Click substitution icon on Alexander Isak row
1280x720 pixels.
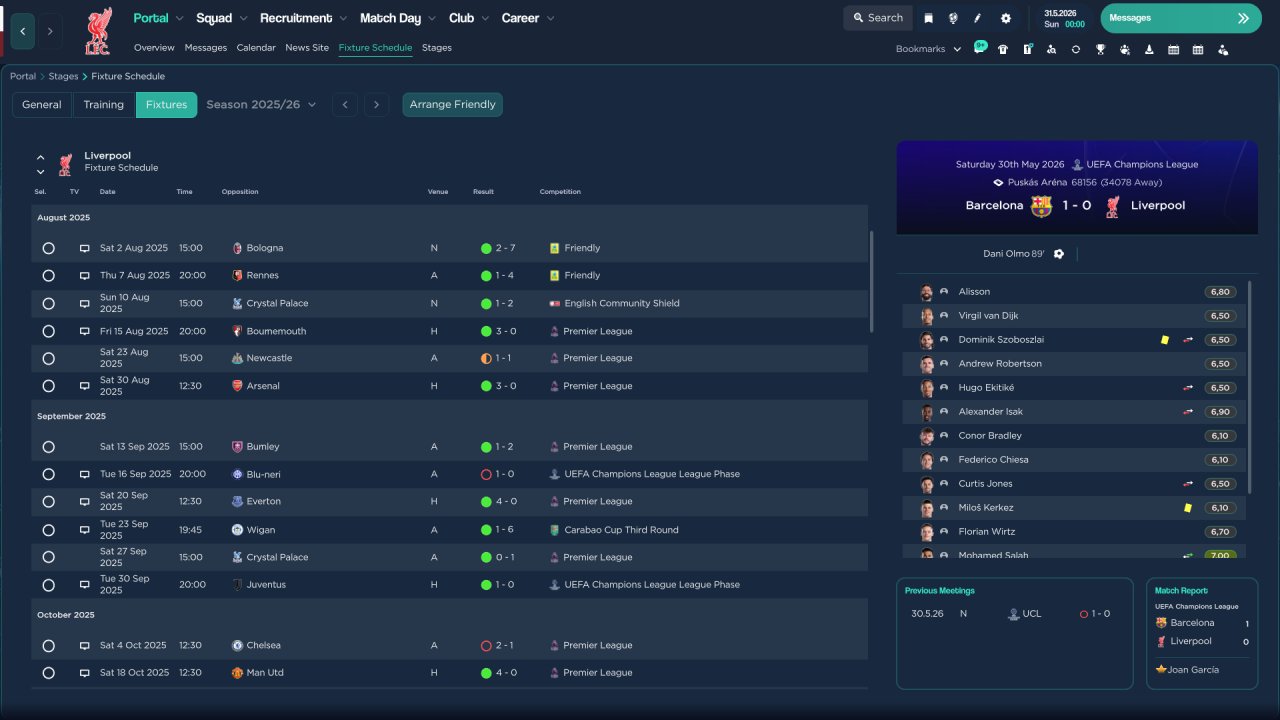coord(1188,412)
